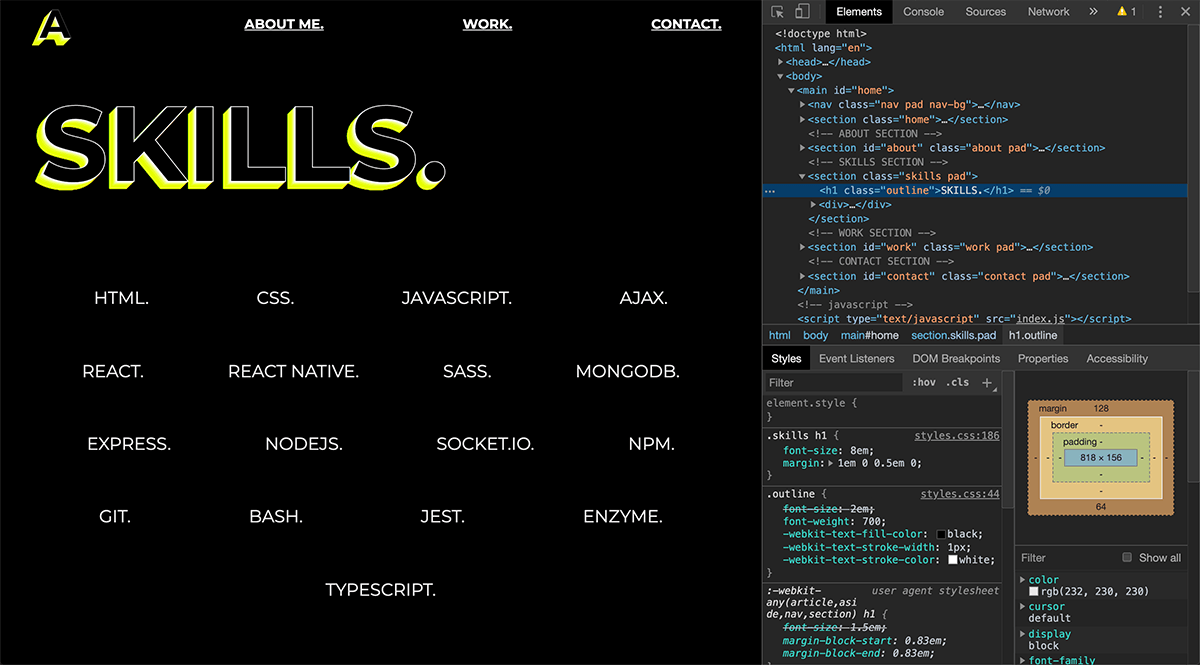Expand the computed cursor property
The width and height of the screenshot is (1200, 665).
click(1022, 607)
